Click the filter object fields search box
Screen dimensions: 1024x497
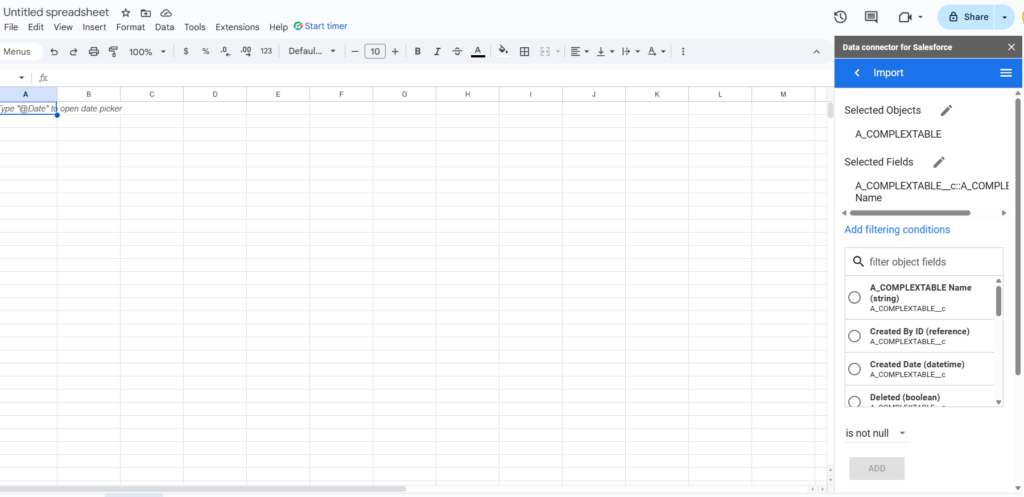coord(924,261)
